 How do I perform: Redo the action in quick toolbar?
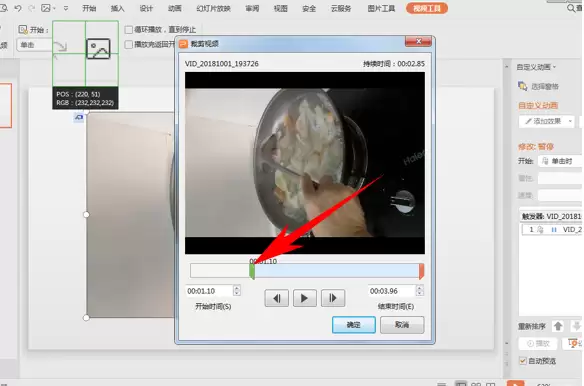tap(31, 8)
